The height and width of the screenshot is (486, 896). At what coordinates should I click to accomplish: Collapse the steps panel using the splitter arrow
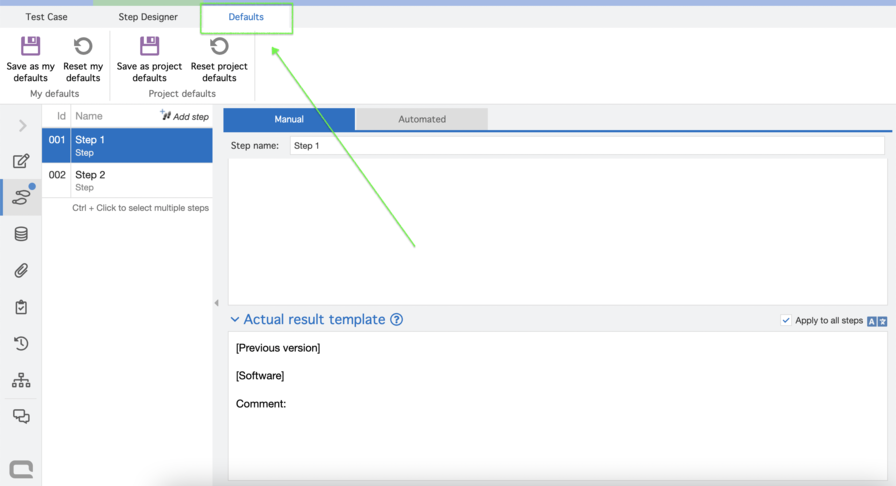tap(217, 303)
